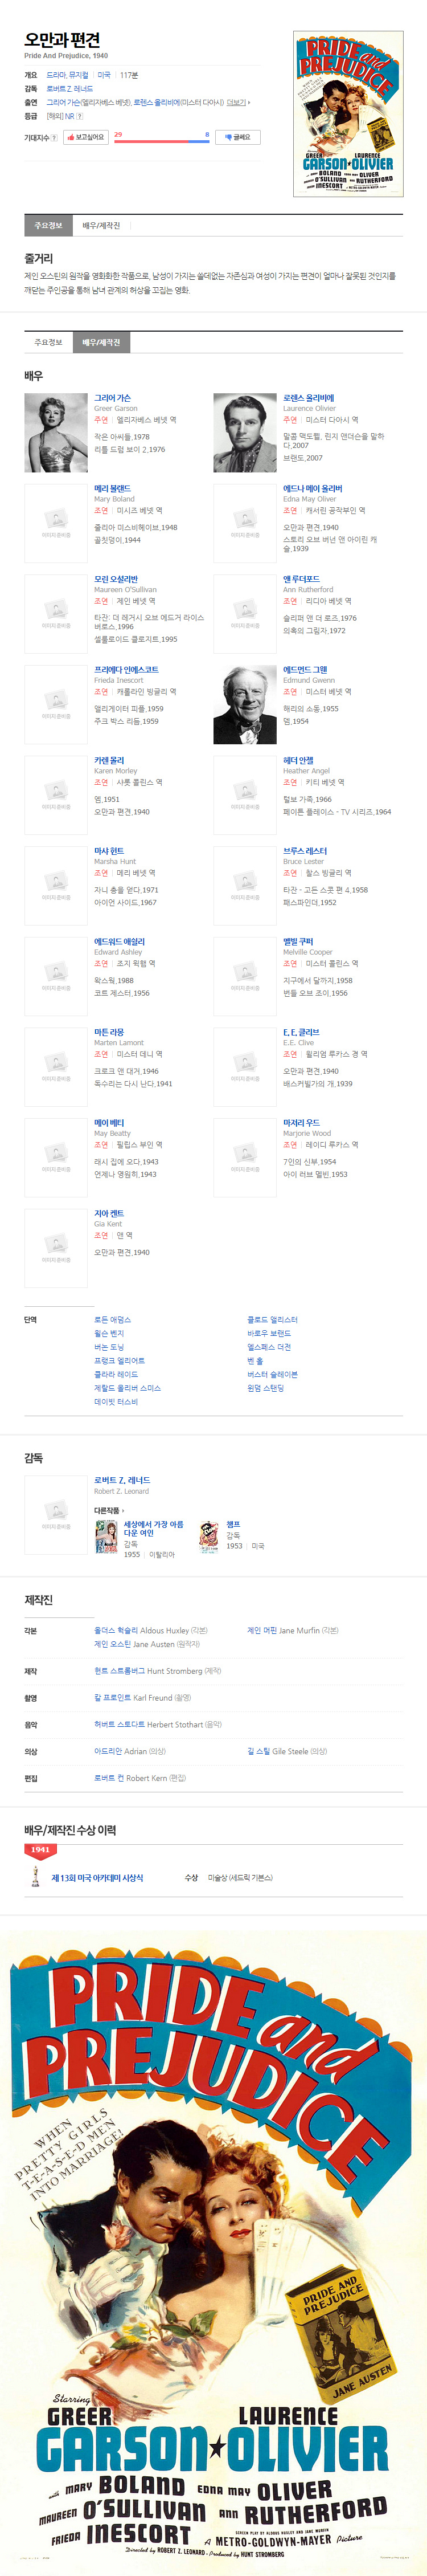Open the small movie poster at top right

tap(348, 113)
